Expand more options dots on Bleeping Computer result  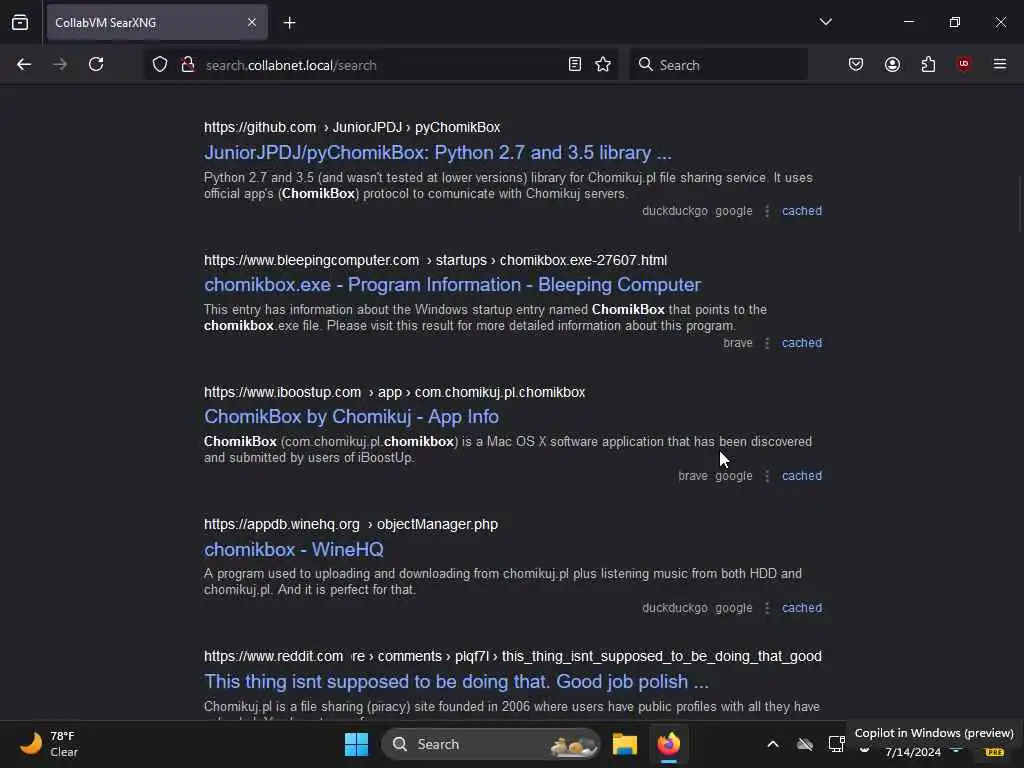click(767, 343)
